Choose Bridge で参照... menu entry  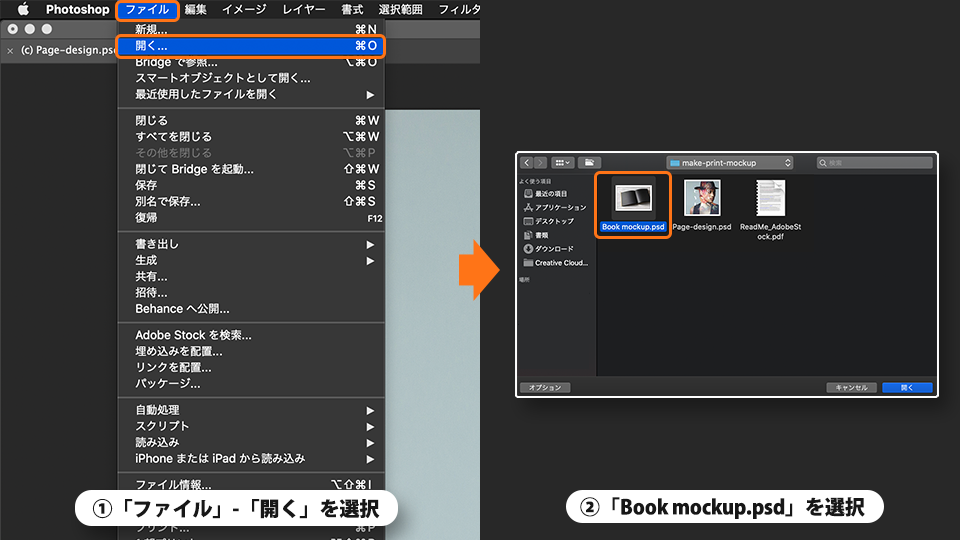tap(251, 62)
